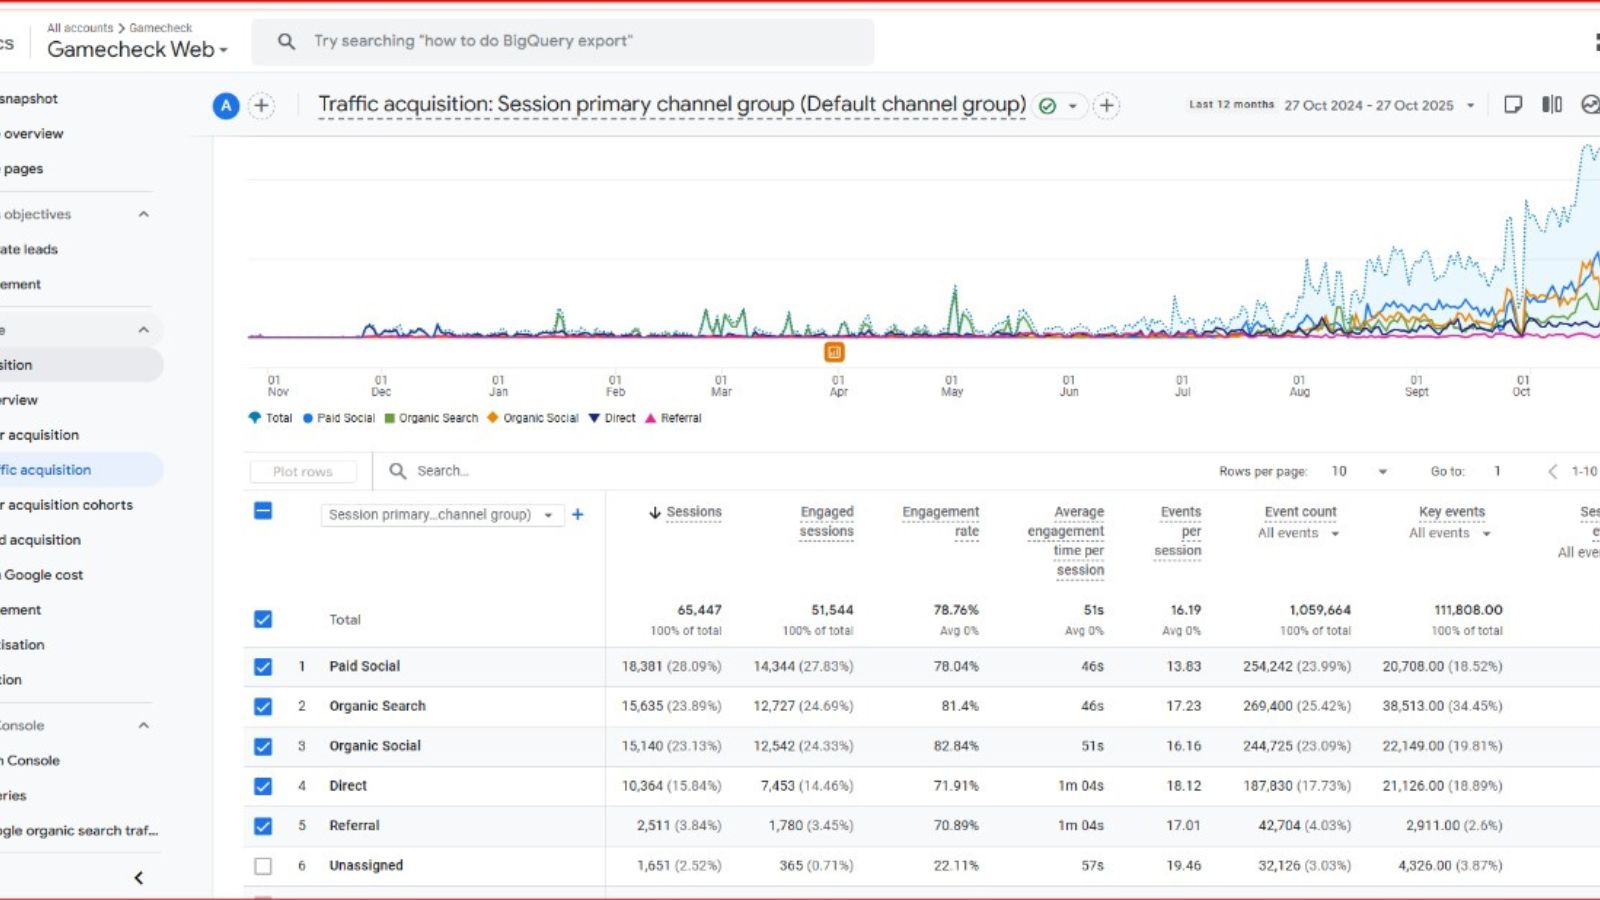Image resolution: width=1600 pixels, height=900 pixels.
Task: Click the compare columns icon in the toolbar
Action: coord(1552,105)
